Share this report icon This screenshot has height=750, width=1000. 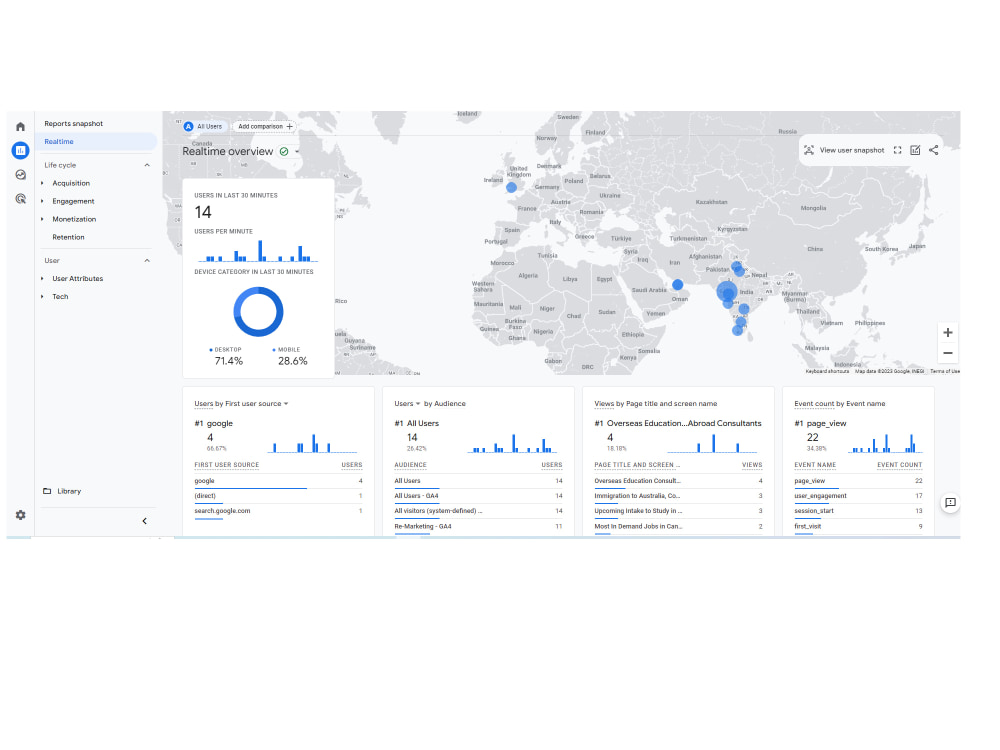pyautogui.click(x=933, y=150)
